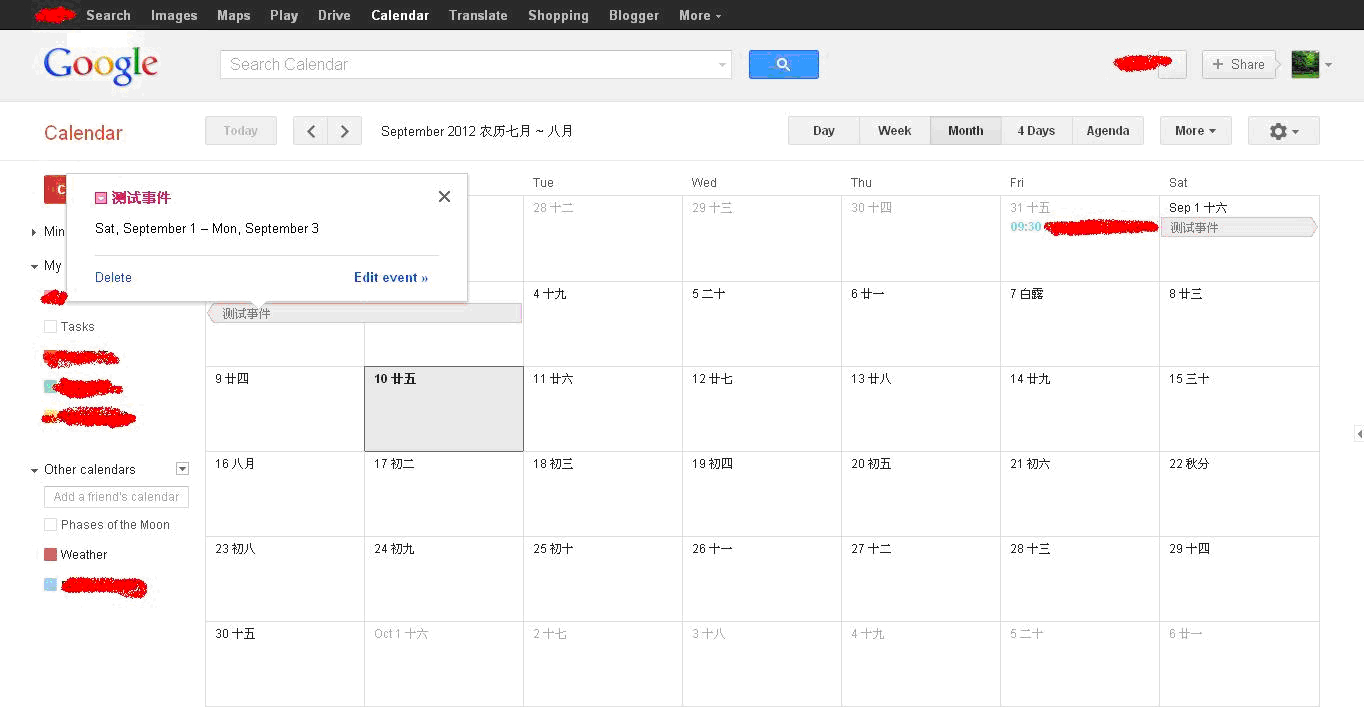The height and width of the screenshot is (707, 1364).
Task: Open the profile avatar menu
Action: (1311, 64)
